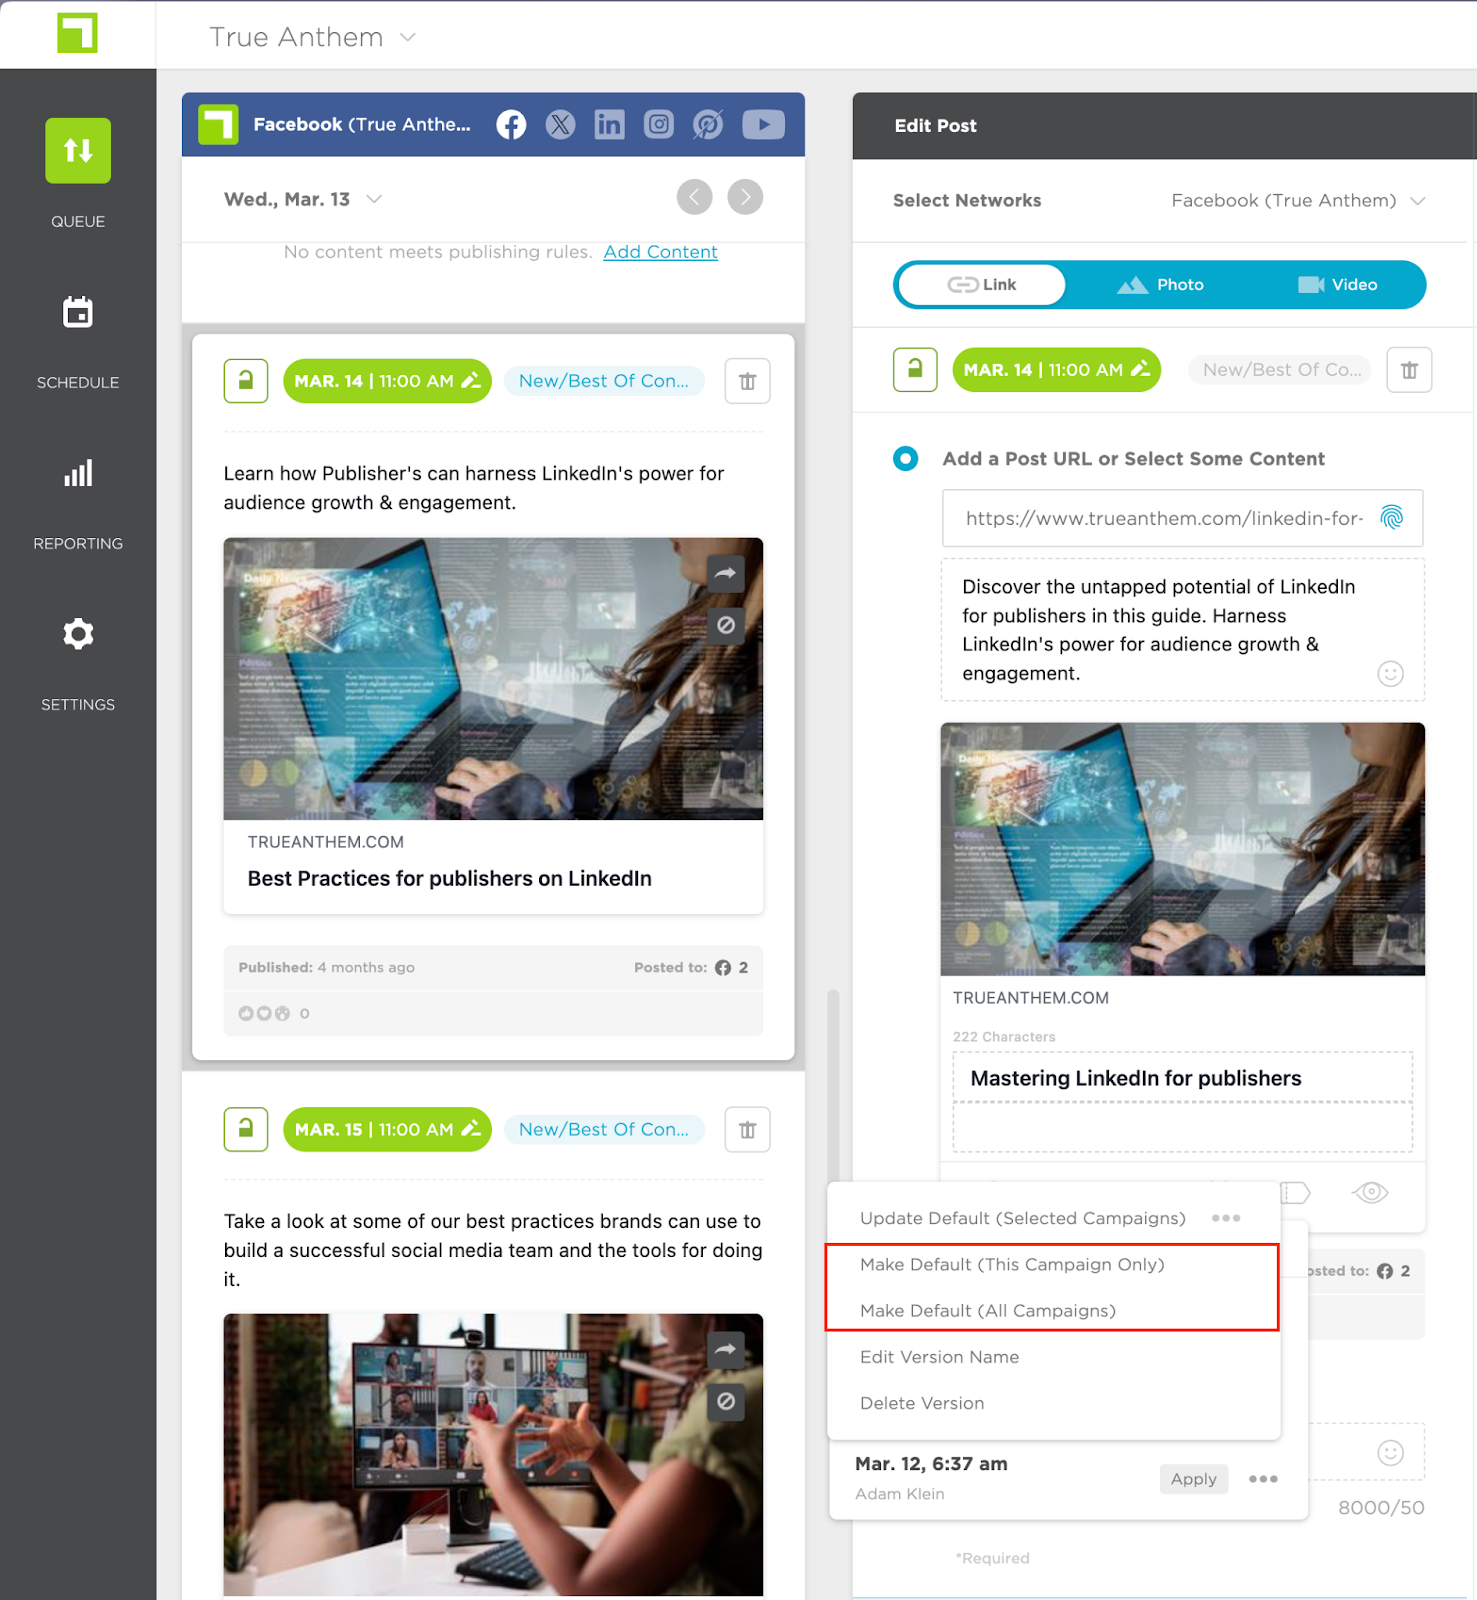Share the LinkedIn post image now
The height and width of the screenshot is (1600, 1477).
(x=726, y=573)
